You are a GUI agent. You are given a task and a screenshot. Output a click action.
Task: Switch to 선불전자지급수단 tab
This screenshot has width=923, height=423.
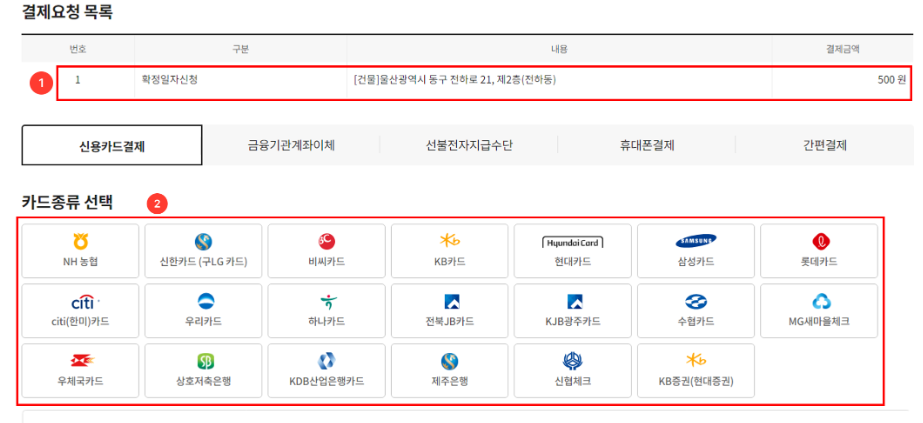[x=469, y=145]
